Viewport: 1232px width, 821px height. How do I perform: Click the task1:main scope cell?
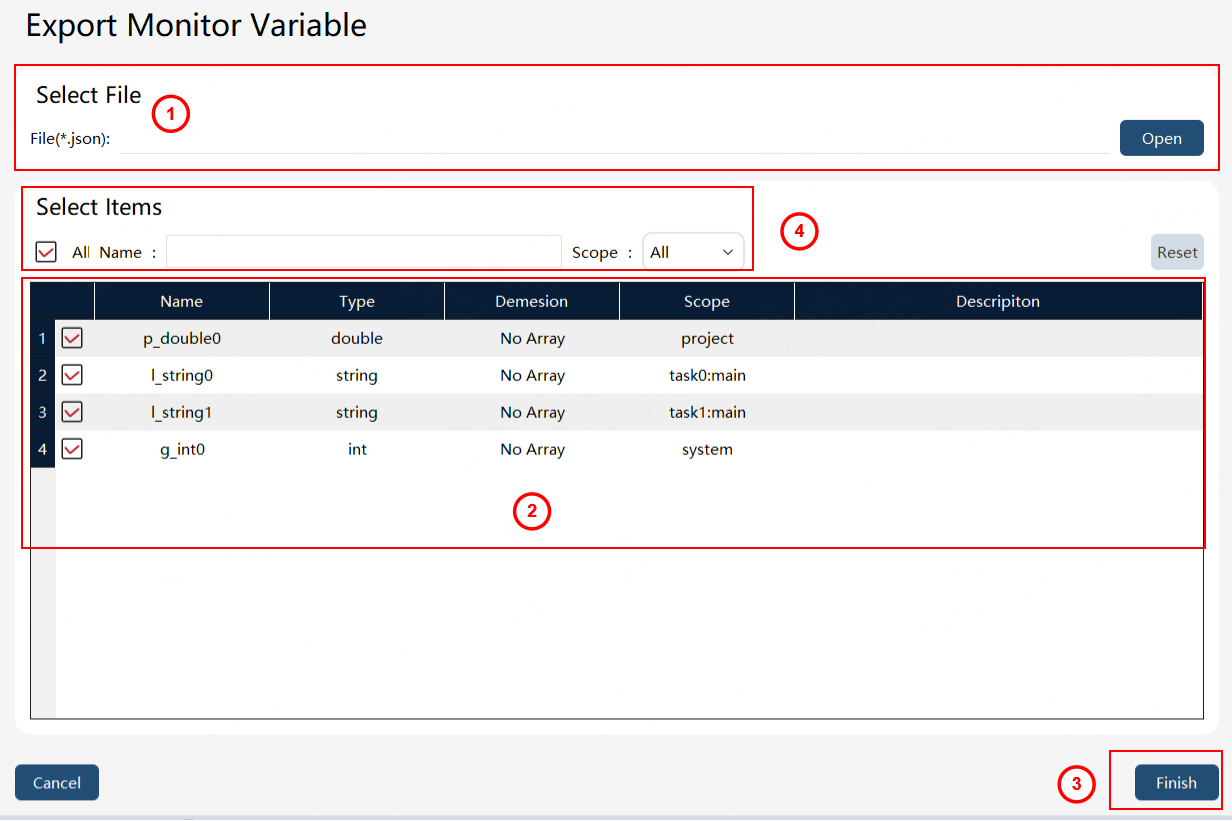(707, 412)
